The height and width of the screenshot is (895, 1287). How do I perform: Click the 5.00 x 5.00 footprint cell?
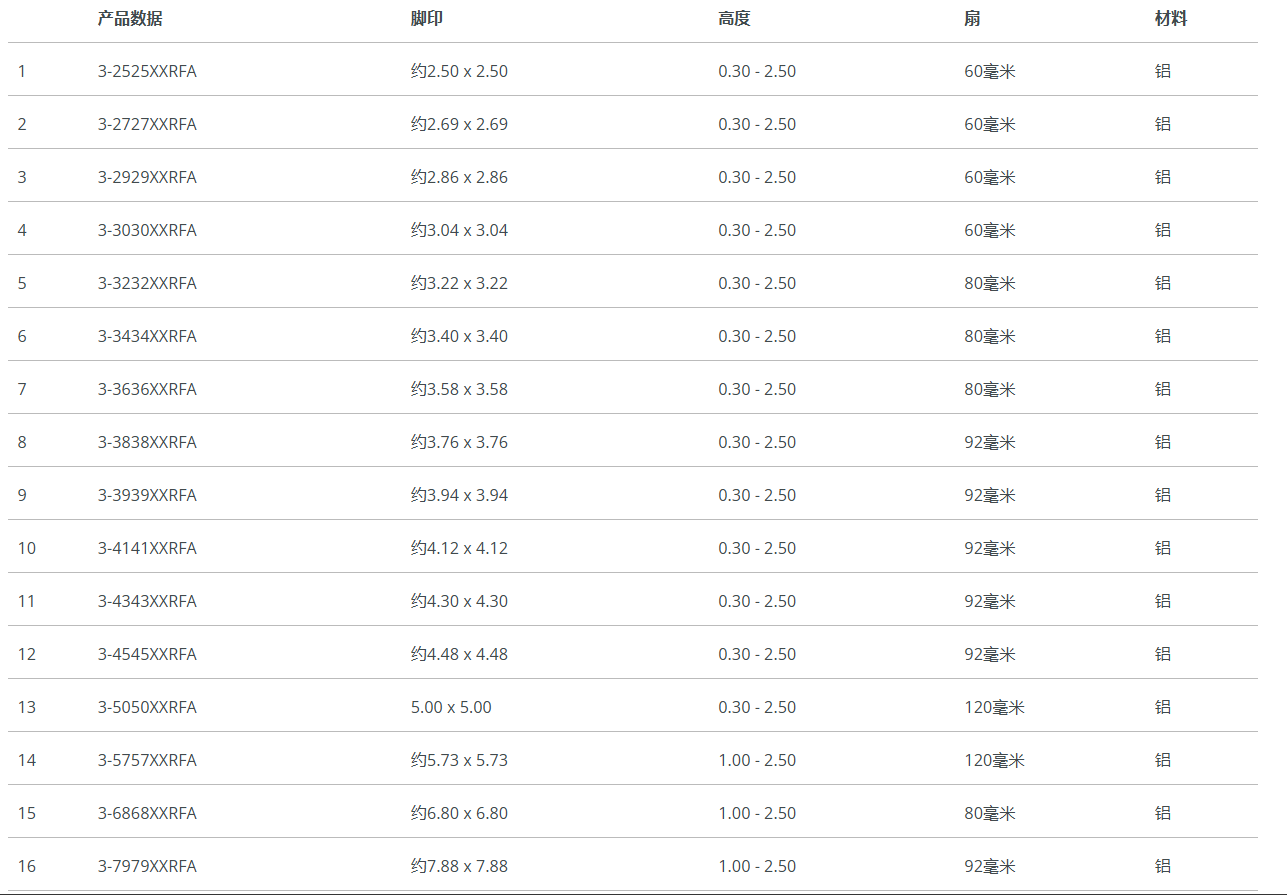click(x=451, y=707)
